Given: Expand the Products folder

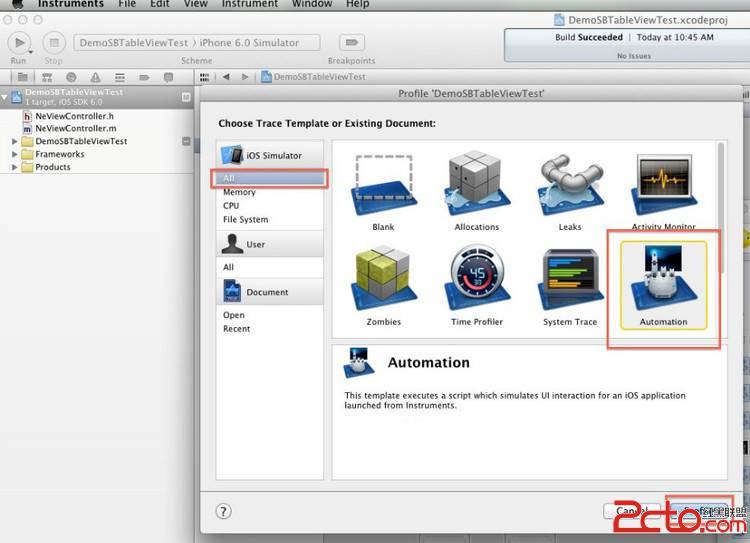Looking at the screenshot, I should tap(14, 168).
